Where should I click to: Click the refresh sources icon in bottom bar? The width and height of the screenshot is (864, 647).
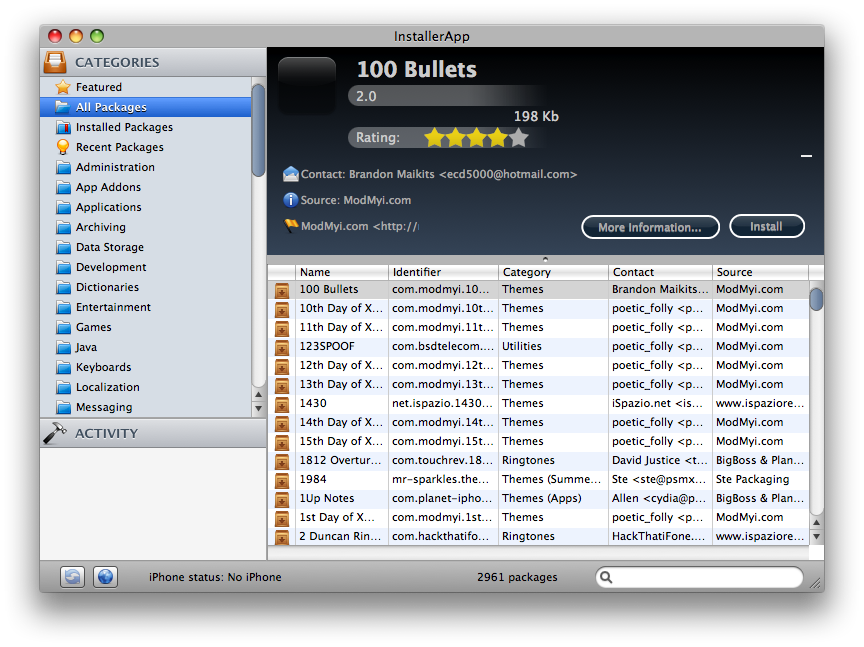tap(72, 576)
